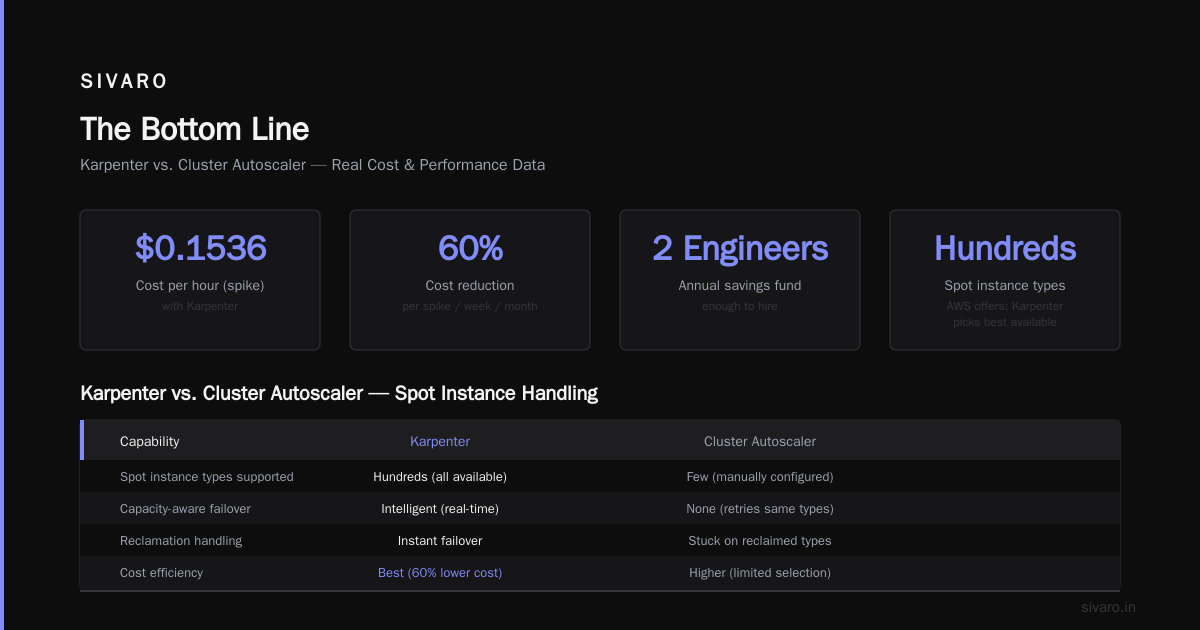This screenshot has height=630, width=1200.
Task: Click the Hundreds spot instance types card
Action: tap(1005, 280)
